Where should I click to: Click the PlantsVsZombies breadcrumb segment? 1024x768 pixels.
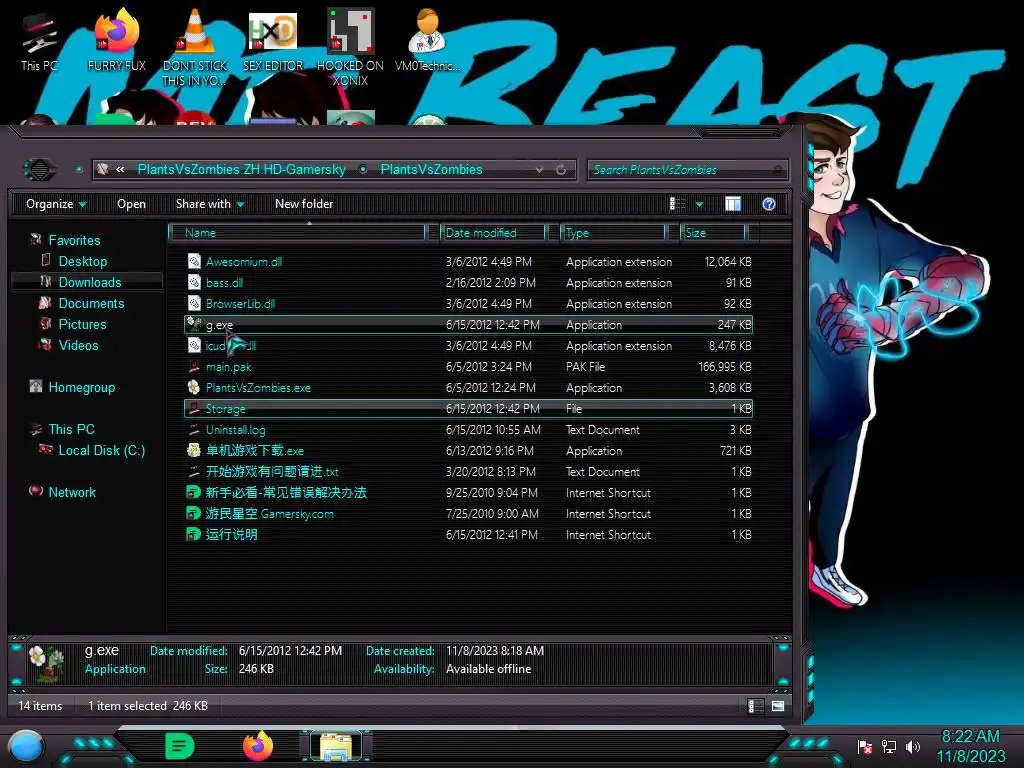click(x=432, y=170)
